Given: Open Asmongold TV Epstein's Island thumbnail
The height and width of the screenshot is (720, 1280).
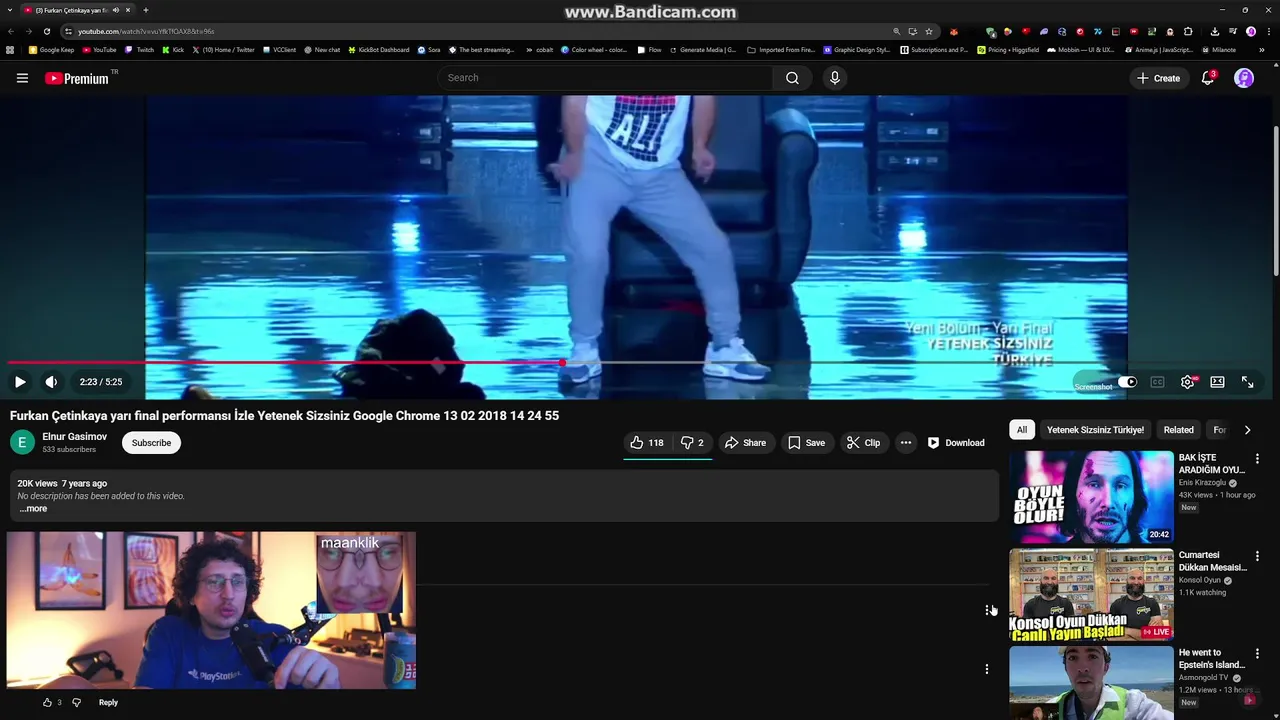Looking at the screenshot, I should (1091, 683).
